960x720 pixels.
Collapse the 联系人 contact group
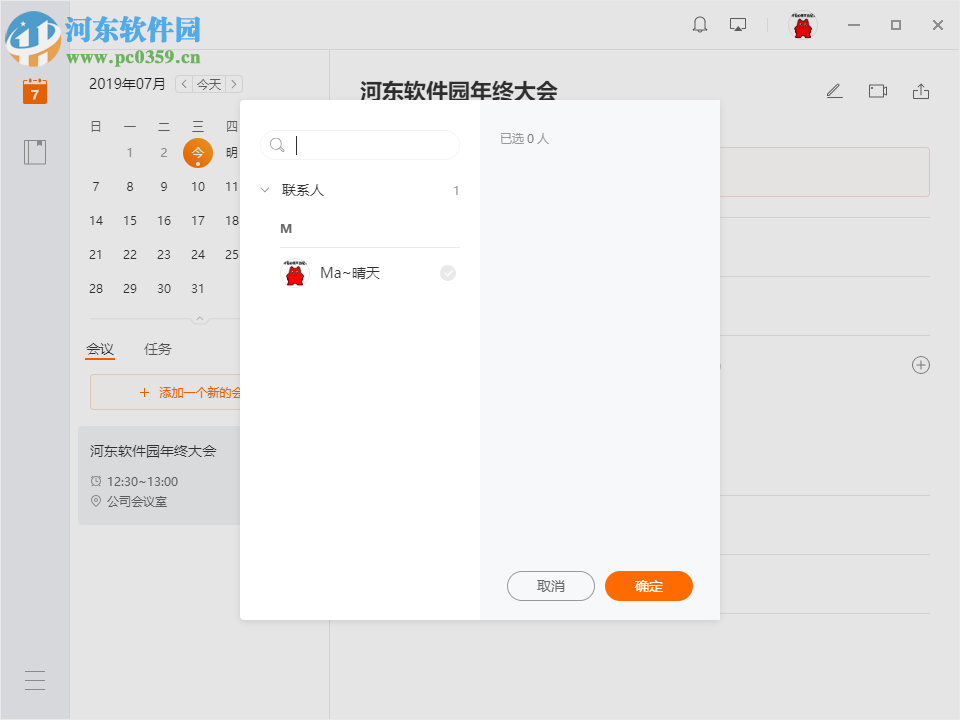(x=264, y=189)
